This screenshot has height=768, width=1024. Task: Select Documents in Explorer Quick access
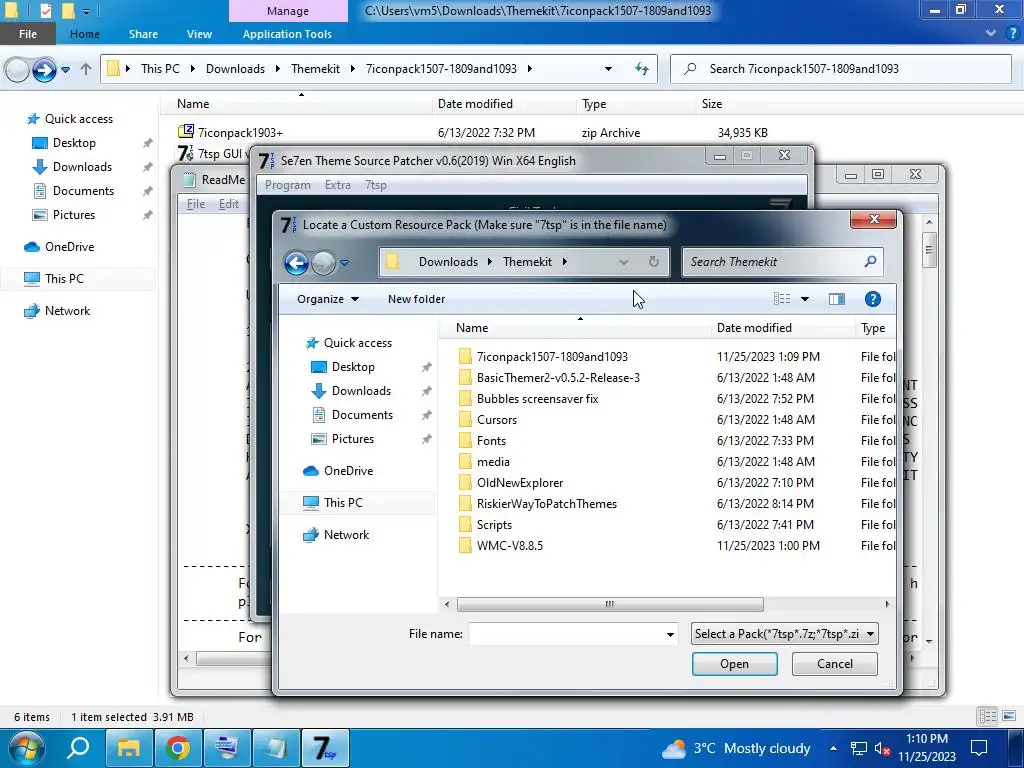pyautogui.click(x=83, y=191)
